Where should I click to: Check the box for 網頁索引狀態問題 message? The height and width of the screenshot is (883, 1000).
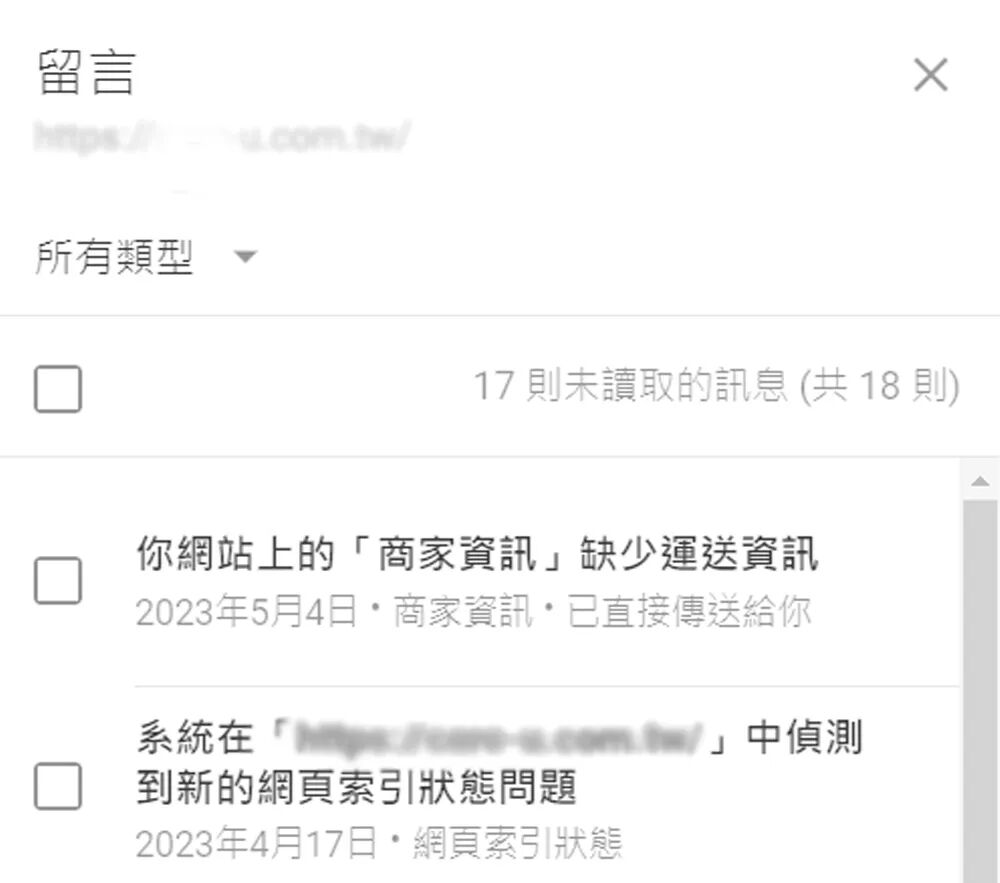[57, 785]
